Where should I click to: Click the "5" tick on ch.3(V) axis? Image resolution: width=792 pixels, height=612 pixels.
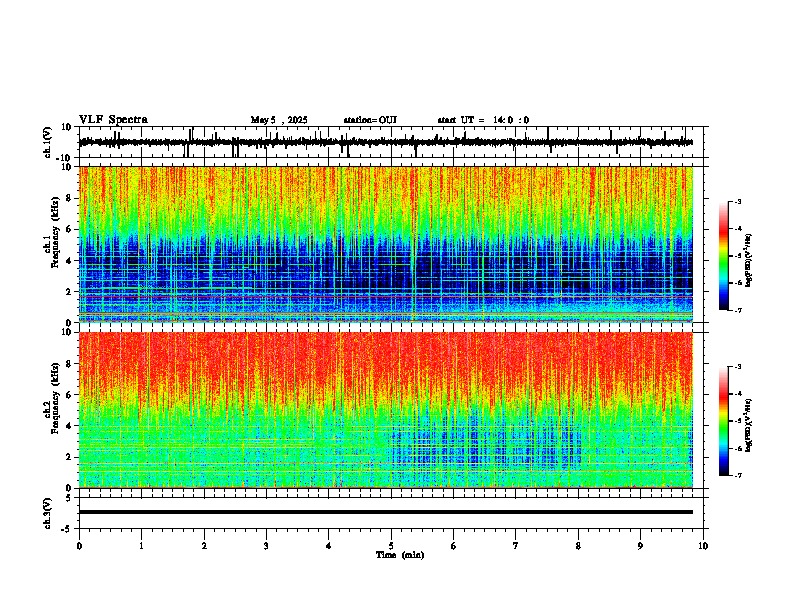coord(69,497)
